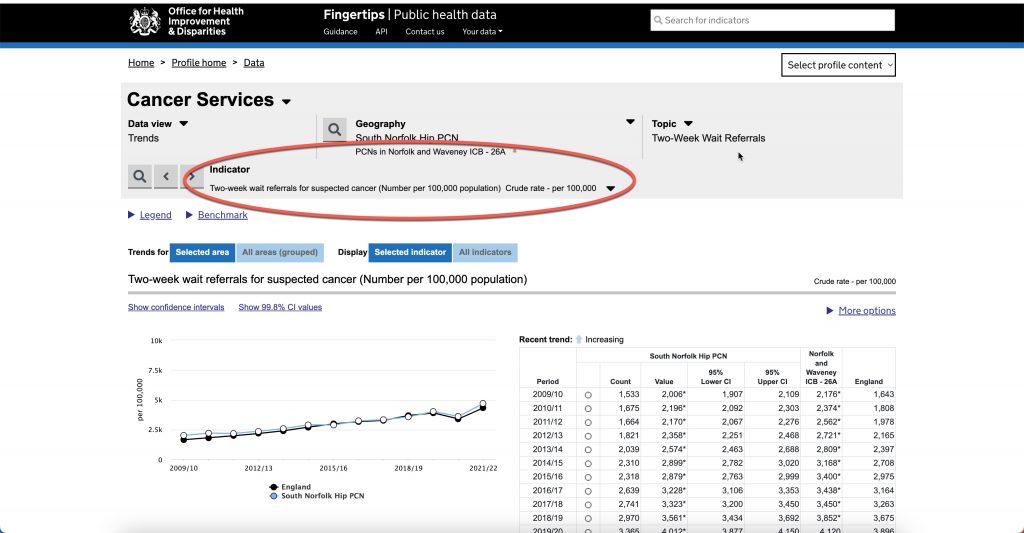Click the England value 1,643
This screenshot has height=533, width=1024.
click(884, 395)
